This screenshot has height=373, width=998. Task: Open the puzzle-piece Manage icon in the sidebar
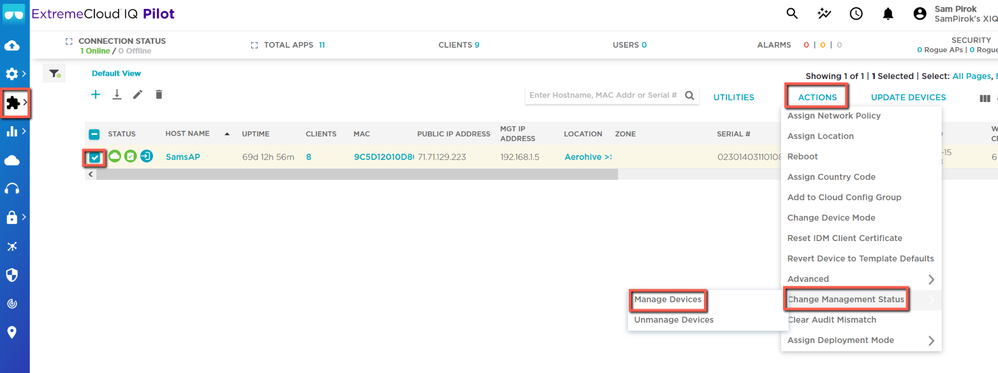[12, 102]
